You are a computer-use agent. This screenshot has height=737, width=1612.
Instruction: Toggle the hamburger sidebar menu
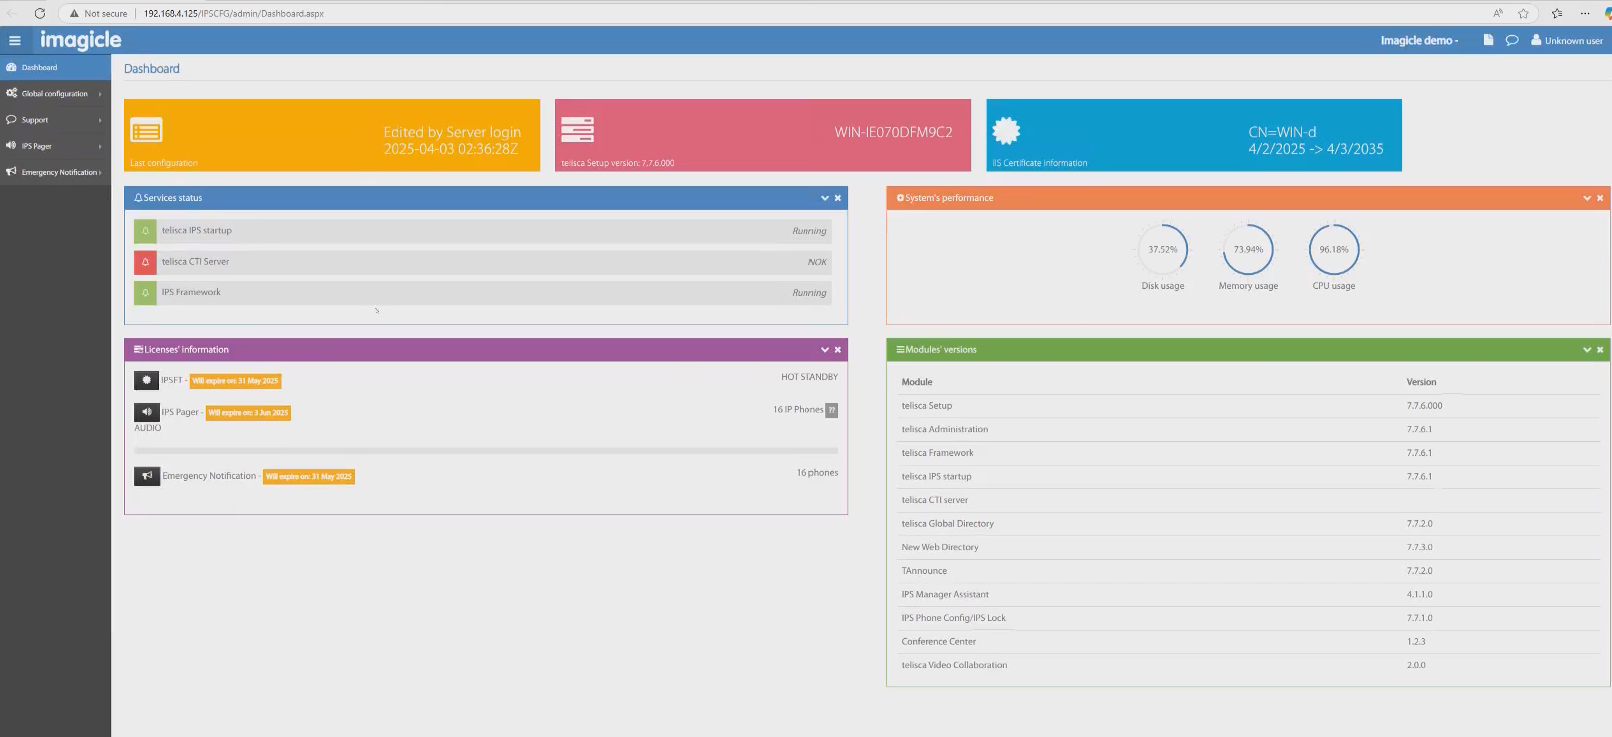pyautogui.click(x=15, y=41)
